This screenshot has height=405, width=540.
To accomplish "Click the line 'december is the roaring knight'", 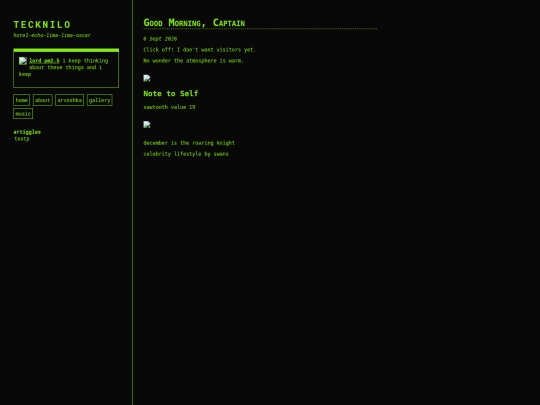I will coord(189,143).
